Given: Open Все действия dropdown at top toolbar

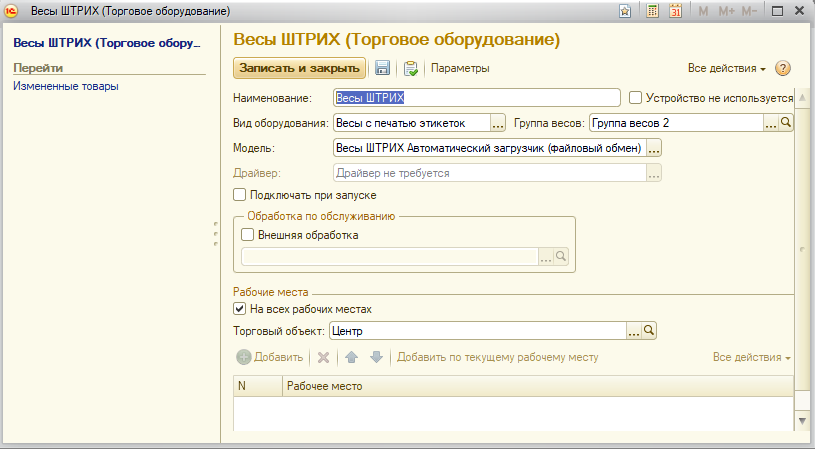Looking at the screenshot, I should 727,68.
